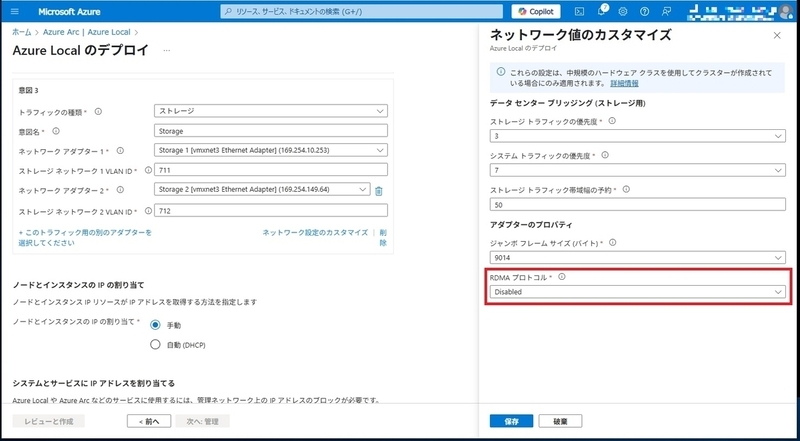Open the ellipsis menu beside the page title
This screenshot has height=441, width=800.
166,51
